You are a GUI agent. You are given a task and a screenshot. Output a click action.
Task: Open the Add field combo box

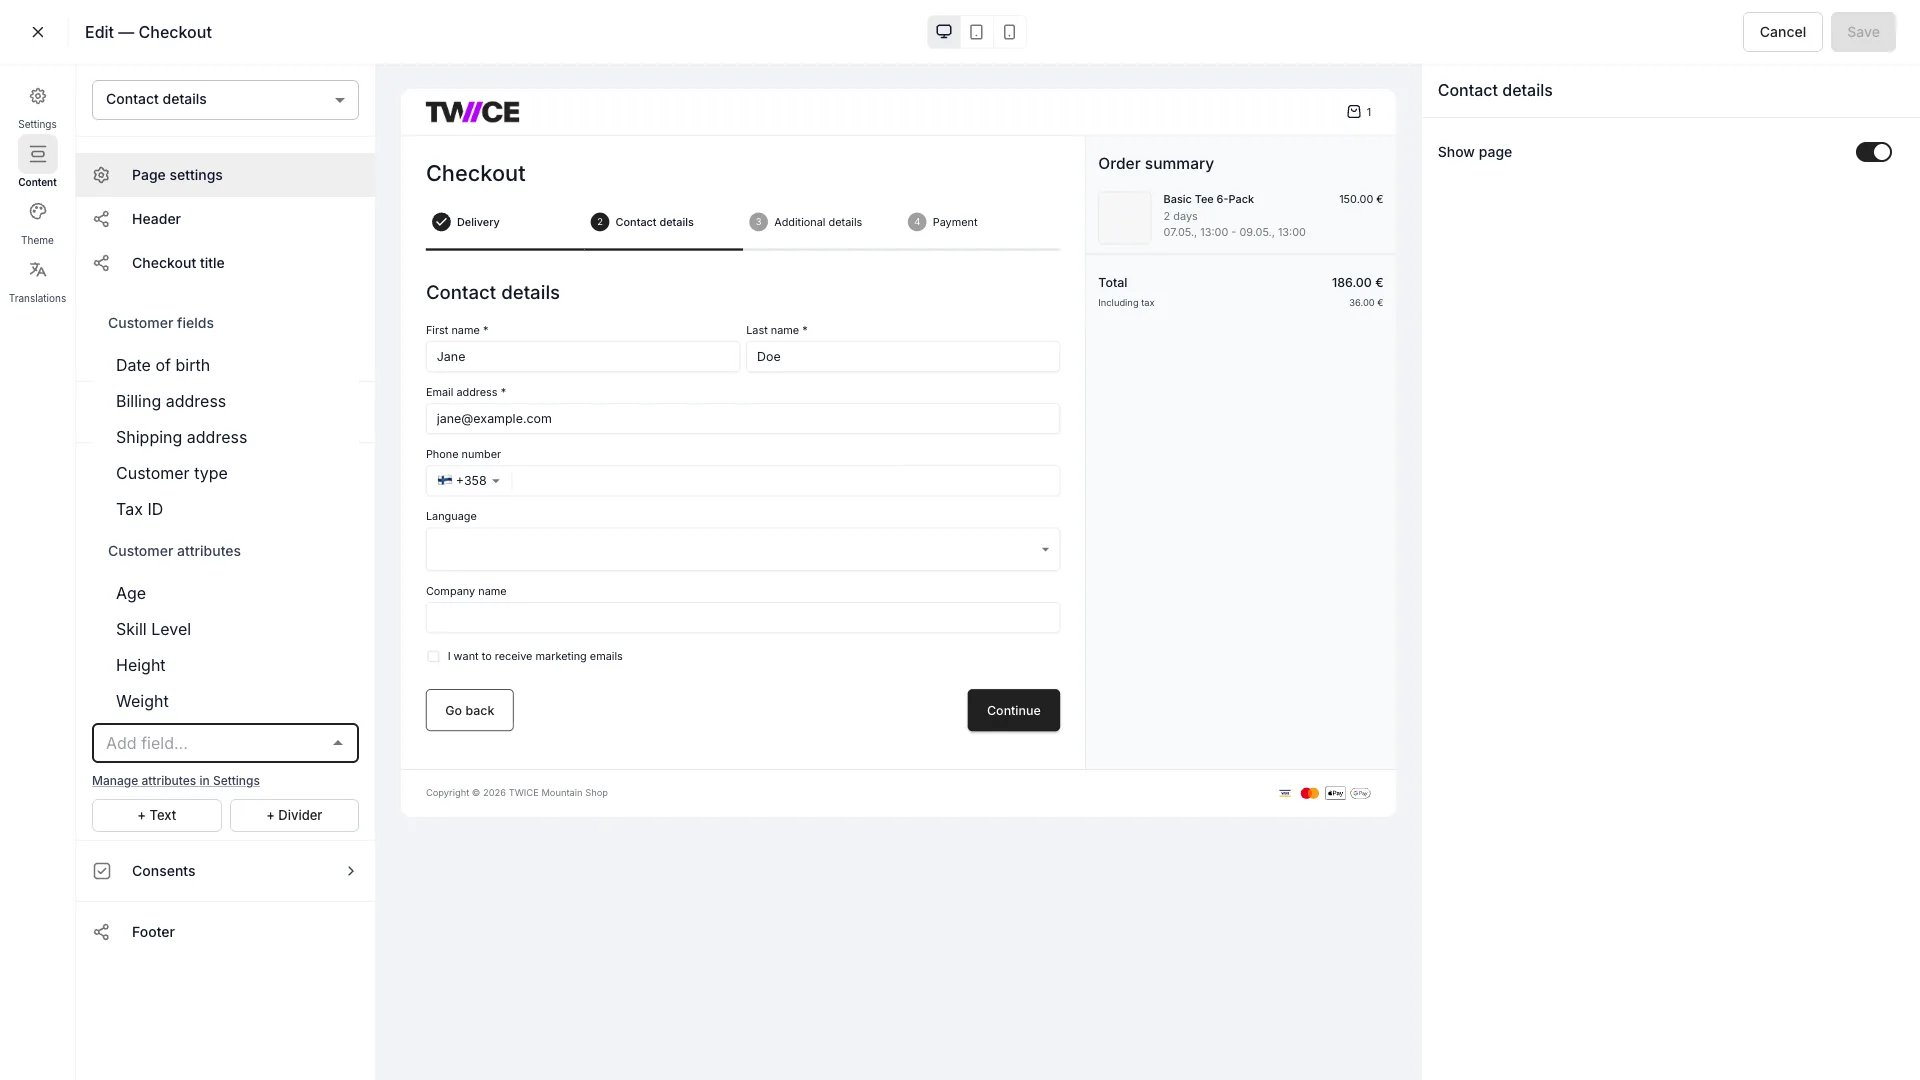225,743
